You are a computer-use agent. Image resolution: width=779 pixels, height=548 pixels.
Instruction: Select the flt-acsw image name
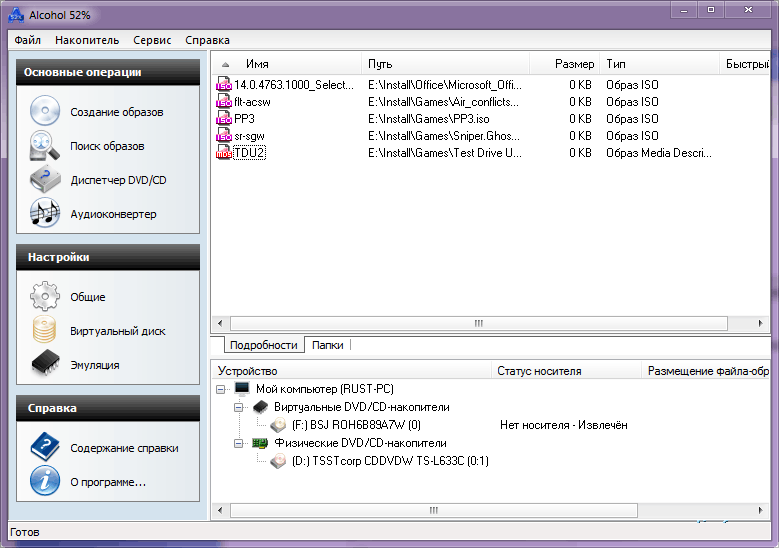point(252,102)
